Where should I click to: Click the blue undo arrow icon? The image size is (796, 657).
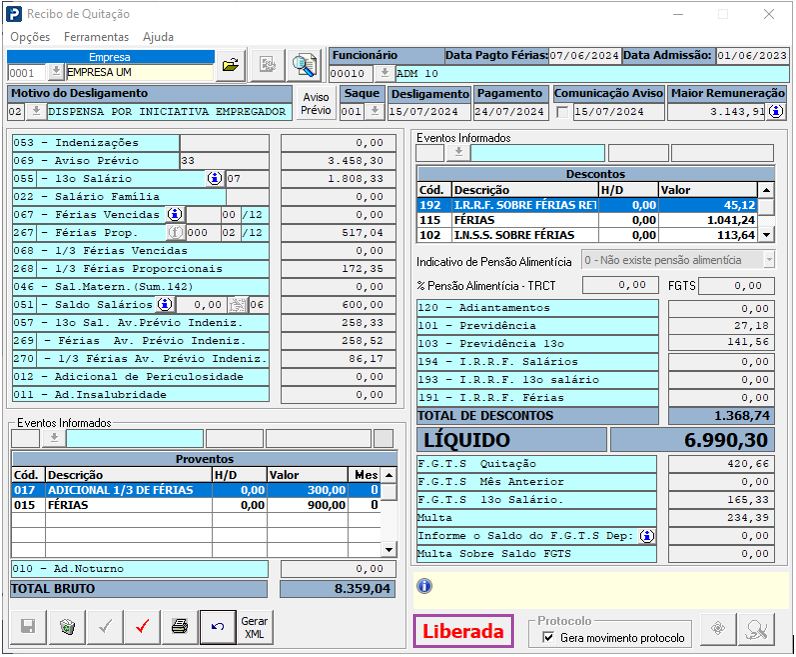point(218,627)
